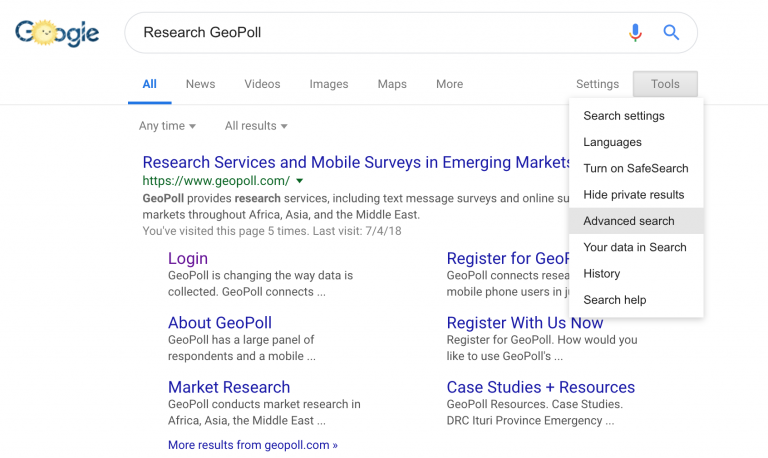Open the Videos results tab
This screenshot has width=768, height=458.
pyautogui.click(x=262, y=84)
